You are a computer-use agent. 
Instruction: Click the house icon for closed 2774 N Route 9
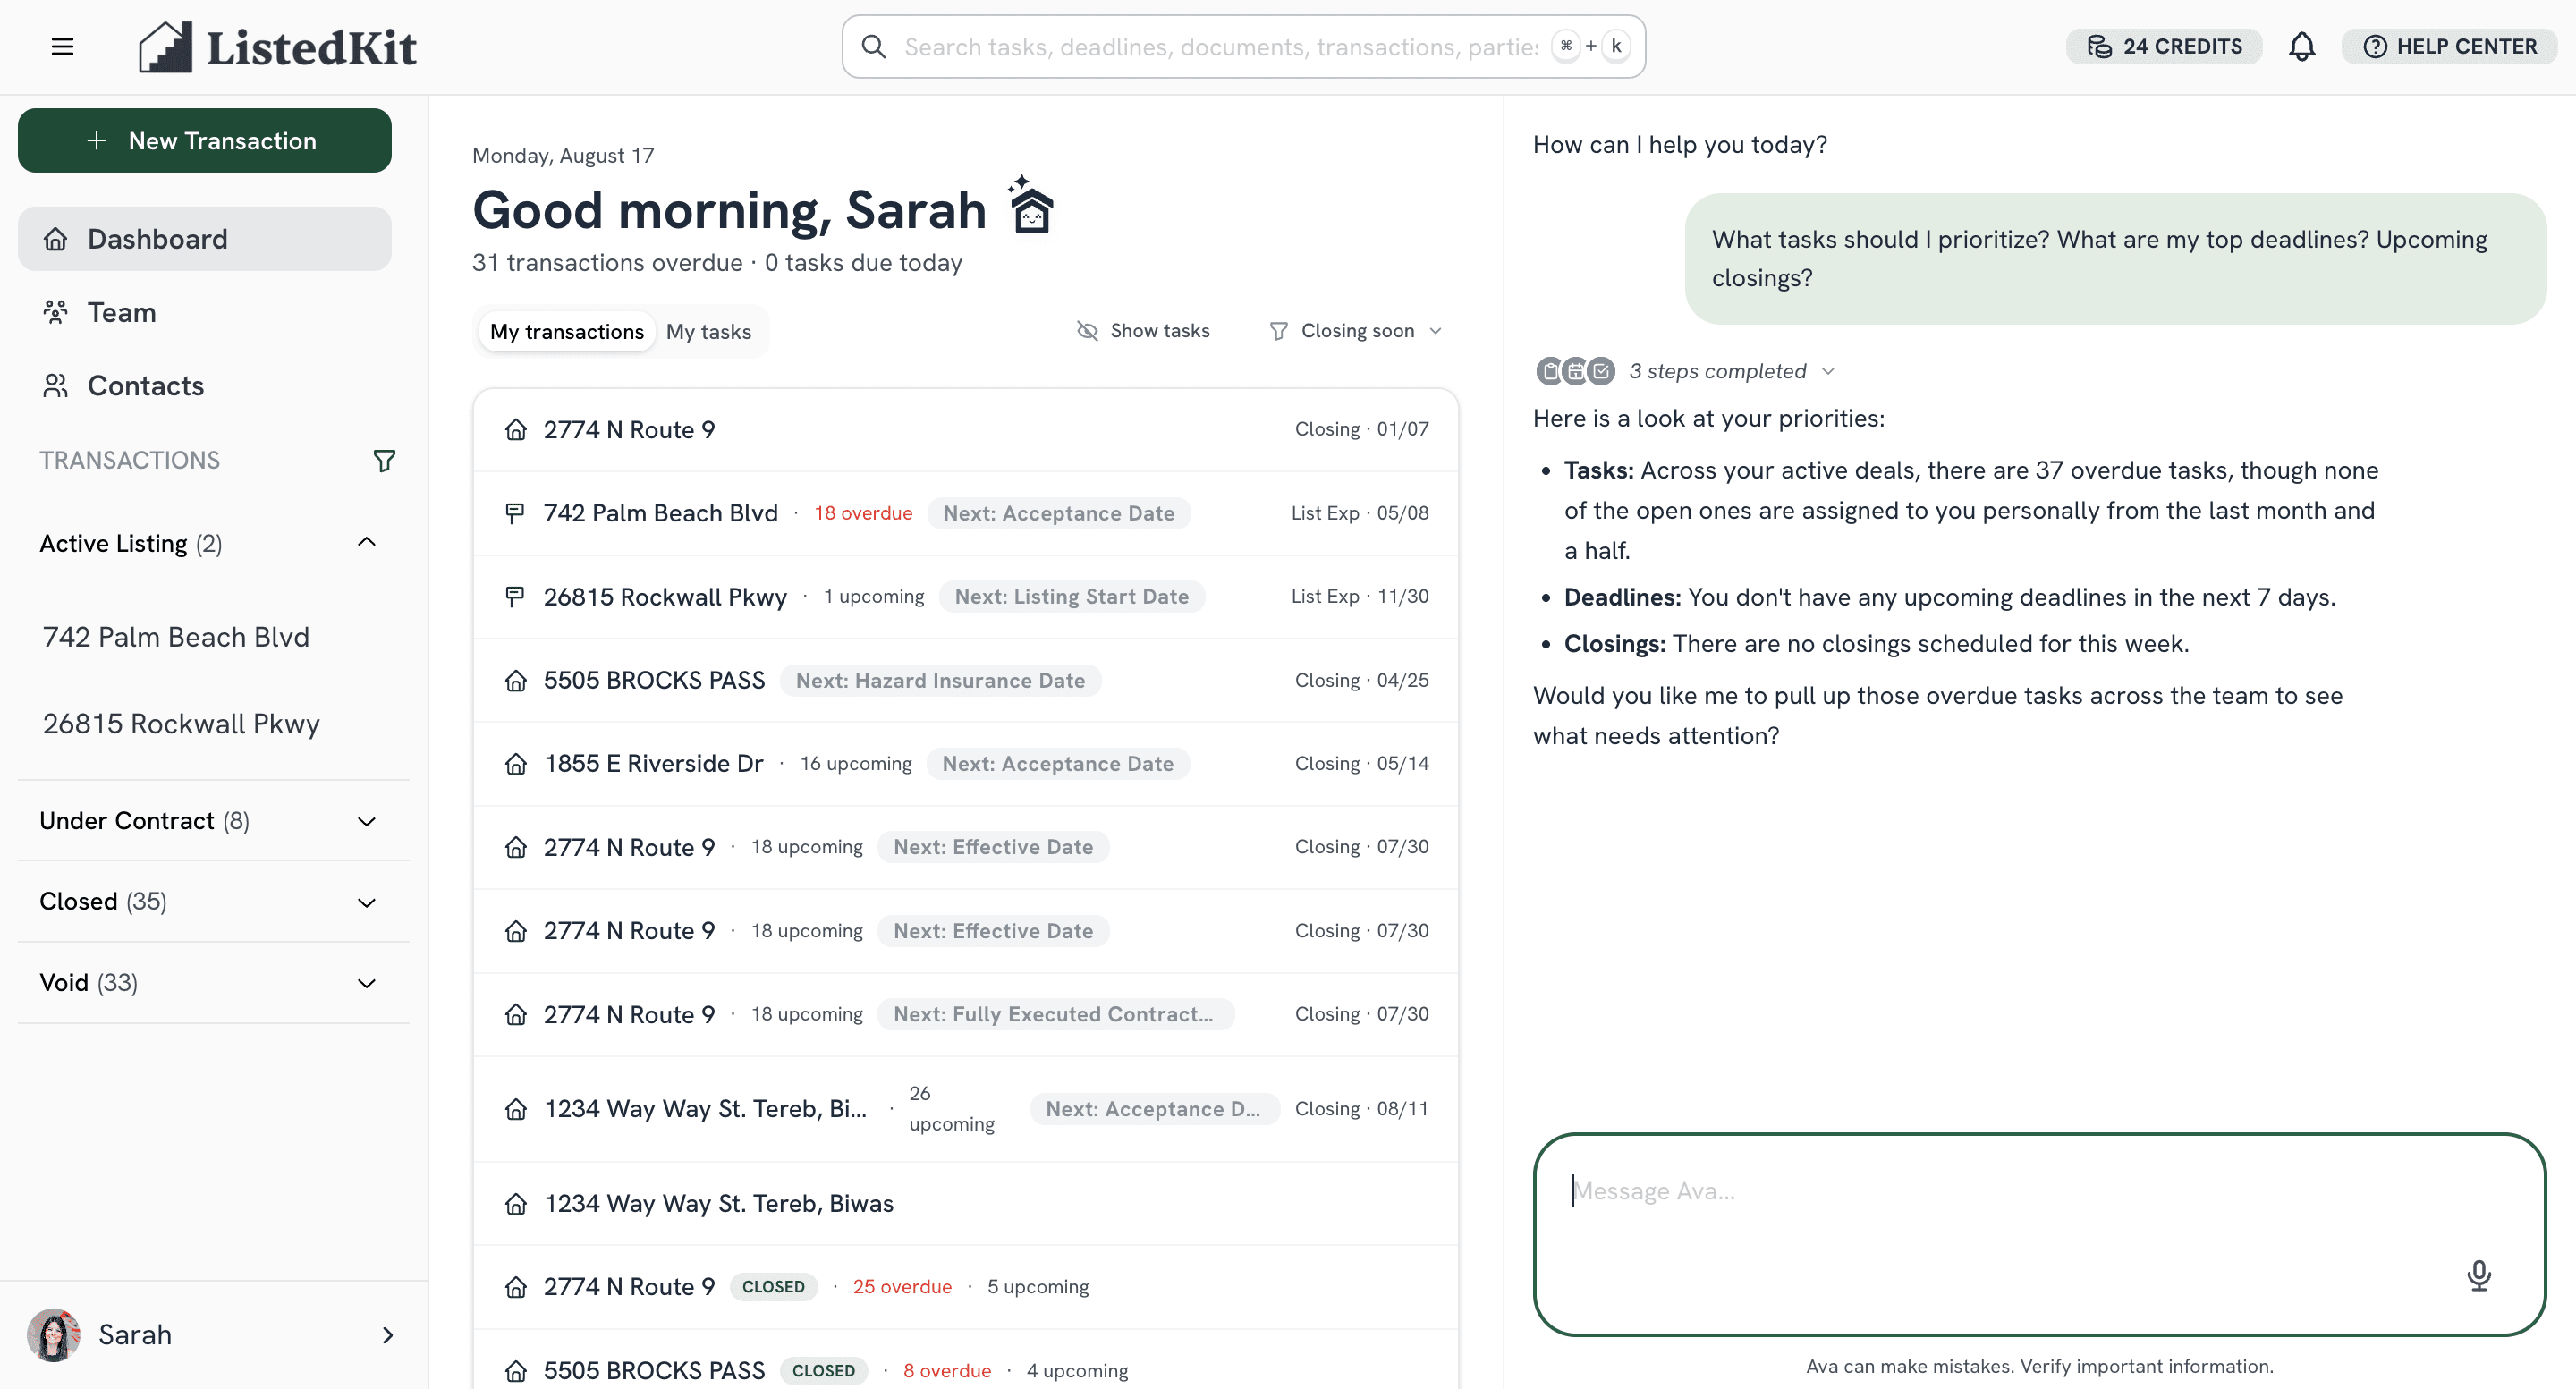(515, 1287)
